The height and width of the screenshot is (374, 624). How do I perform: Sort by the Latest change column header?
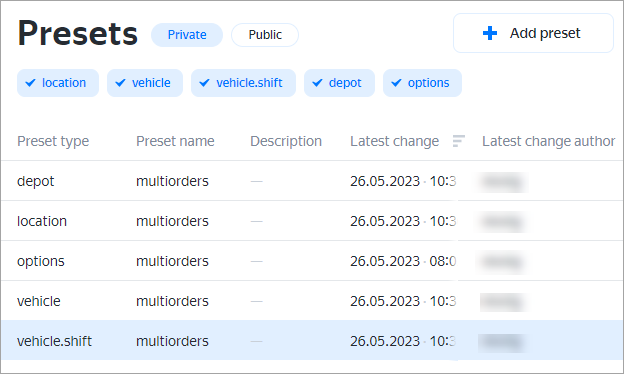[394, 141]
